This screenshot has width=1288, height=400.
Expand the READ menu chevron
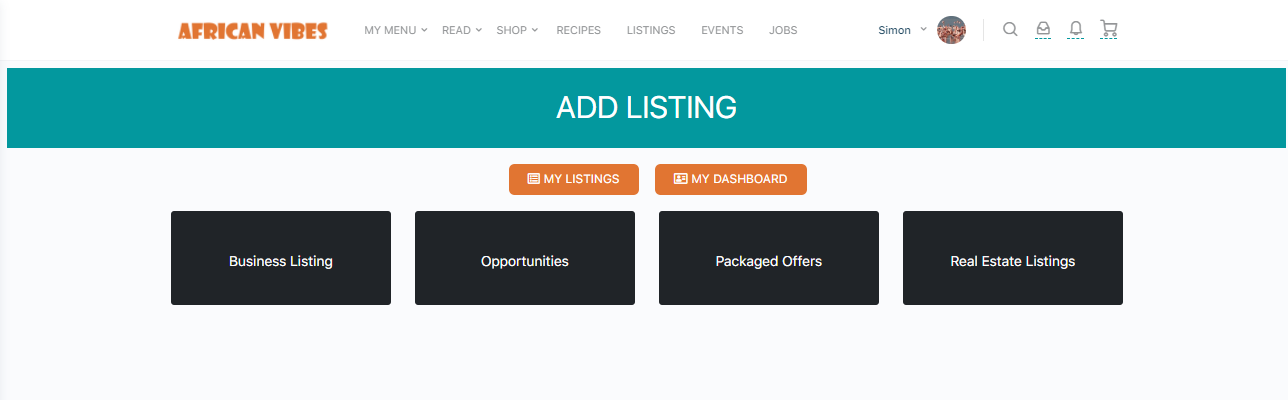pos(479,30)
